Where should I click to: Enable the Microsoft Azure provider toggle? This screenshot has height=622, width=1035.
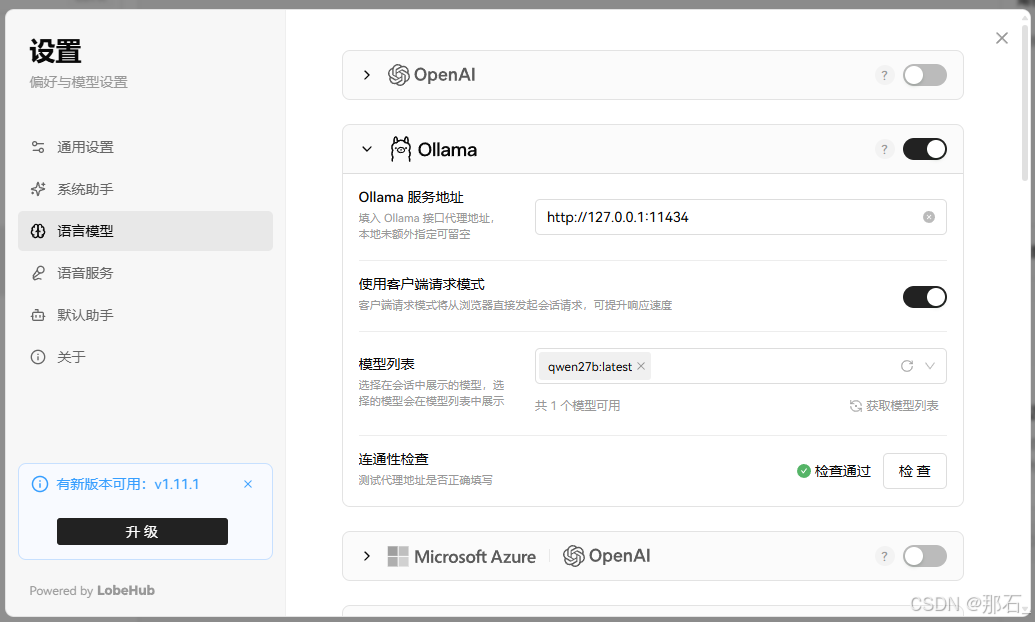click(x=925, y=557)
